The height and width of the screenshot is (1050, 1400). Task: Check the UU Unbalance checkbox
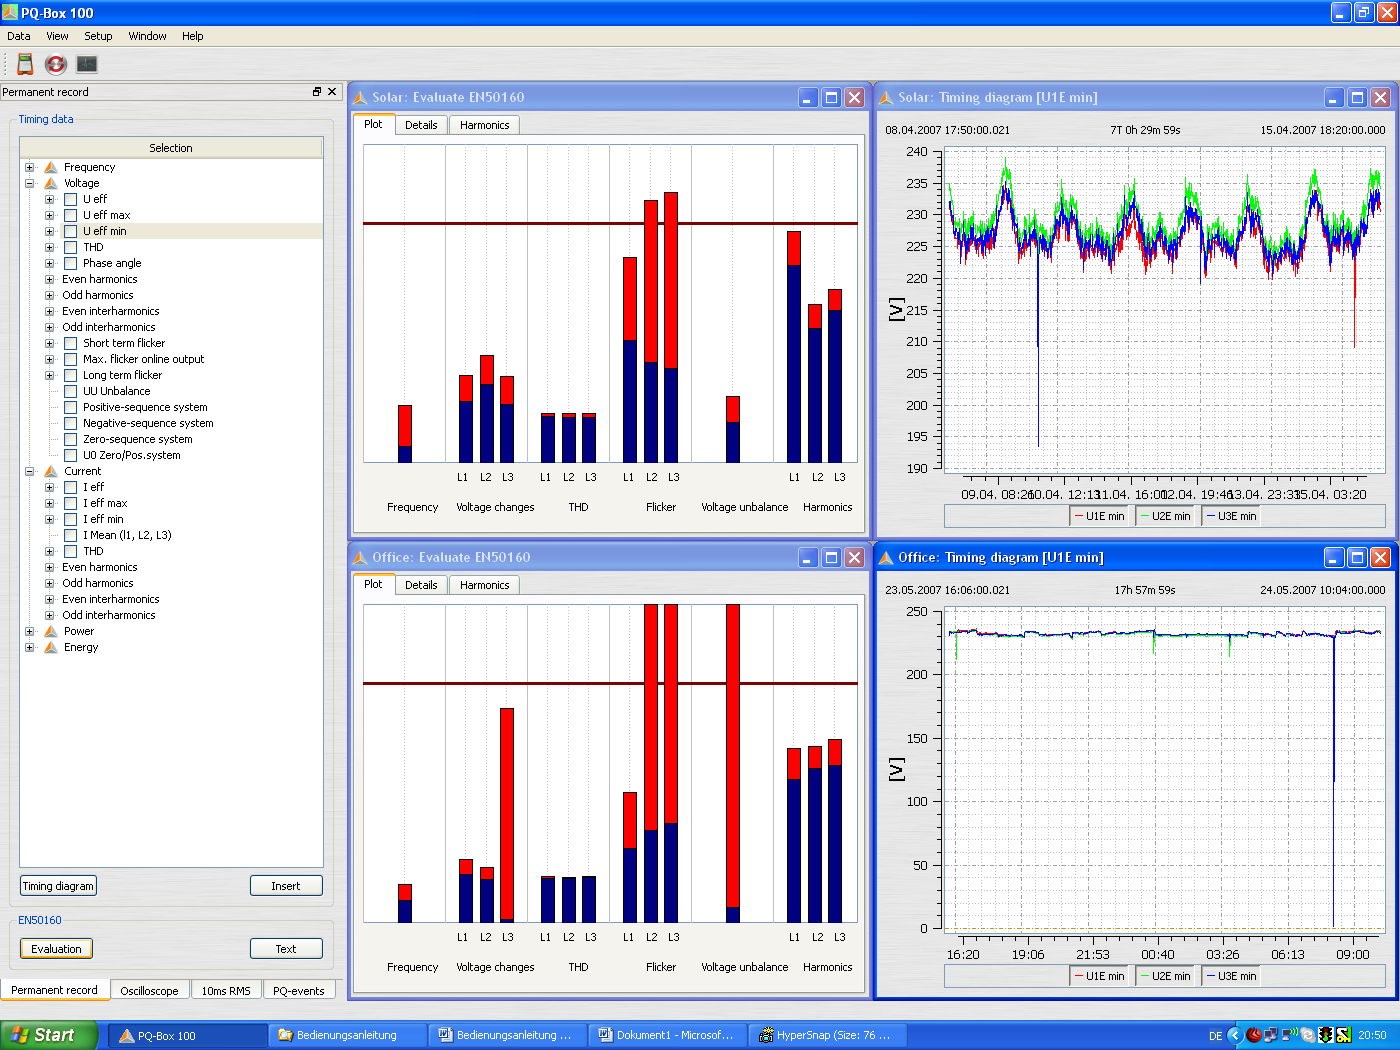(70, 391)
